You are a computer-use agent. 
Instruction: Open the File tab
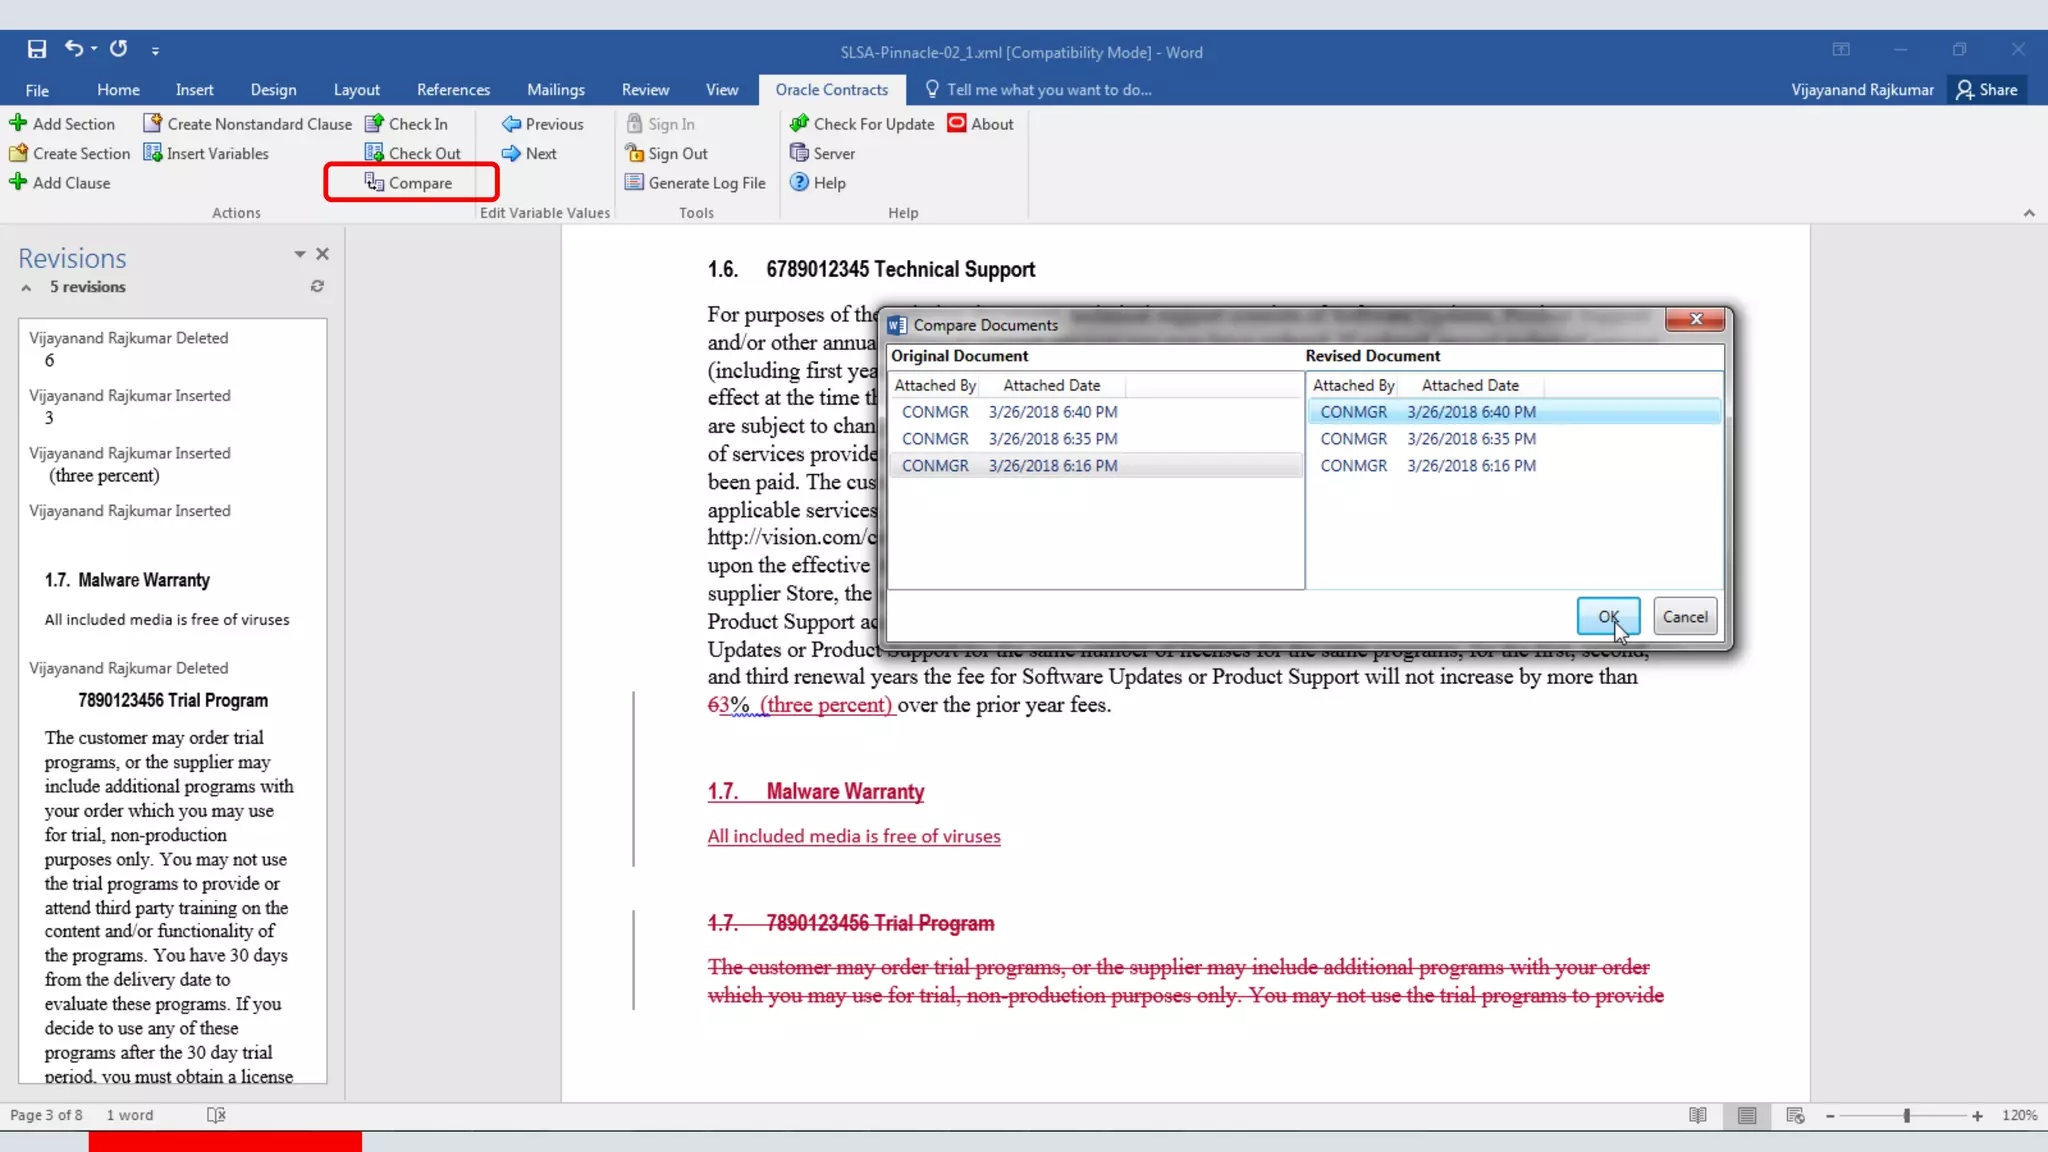pyautogui.click(x=37, y=90)
